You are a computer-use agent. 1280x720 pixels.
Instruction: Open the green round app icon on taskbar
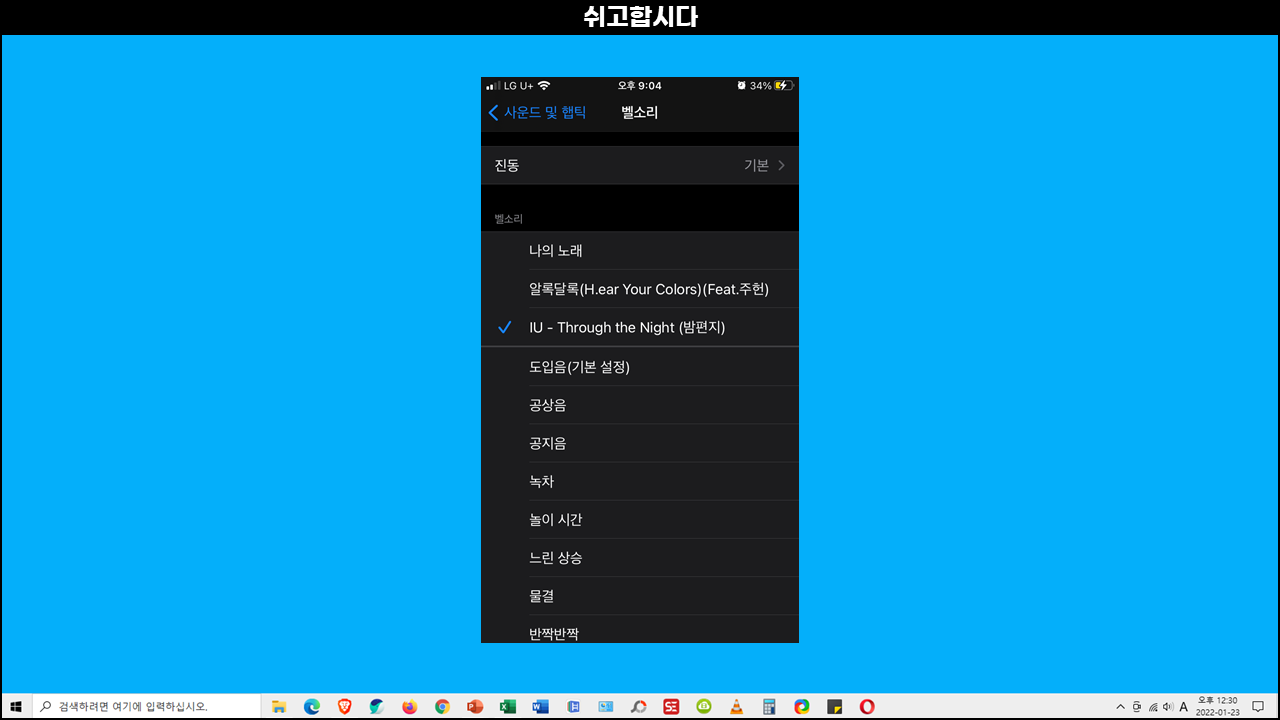[x=704, y=707]
